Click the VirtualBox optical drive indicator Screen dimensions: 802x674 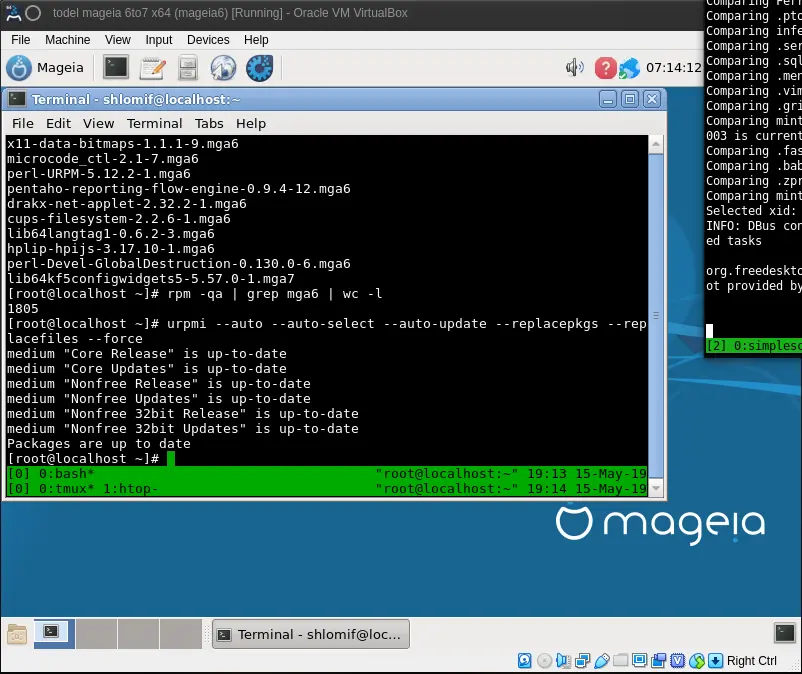pos(544,661)
